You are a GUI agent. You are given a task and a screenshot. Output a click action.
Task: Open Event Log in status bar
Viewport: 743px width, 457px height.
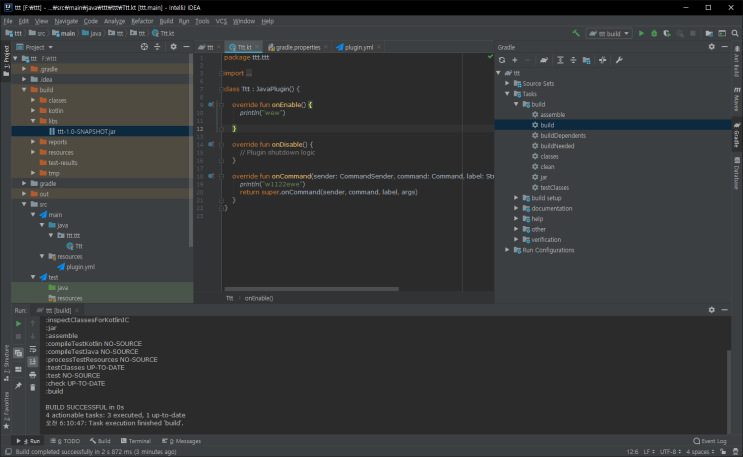(709, 441)
